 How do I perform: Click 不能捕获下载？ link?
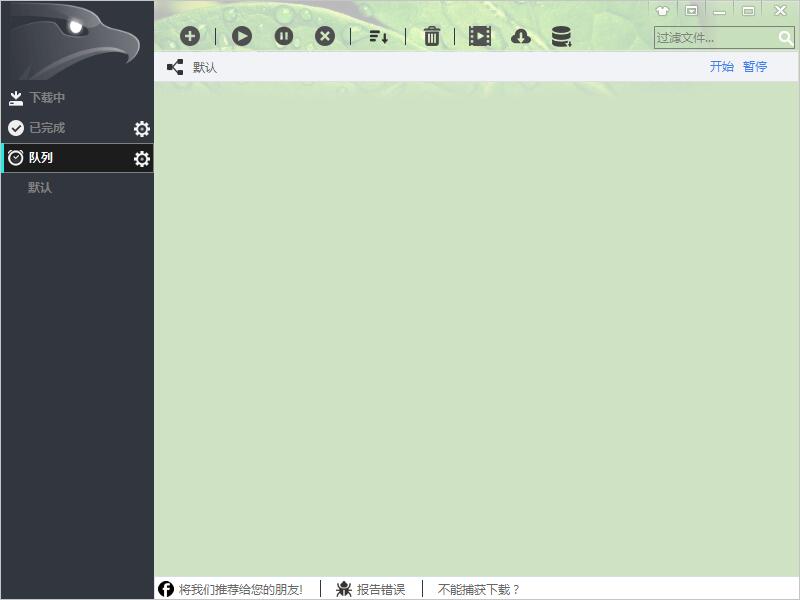click(479, 589)
